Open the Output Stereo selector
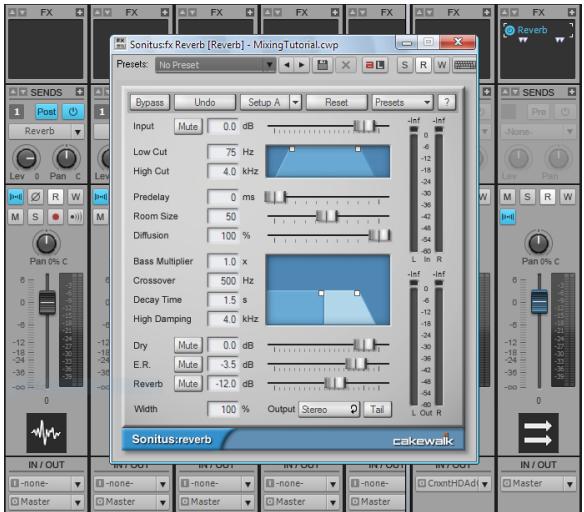The image size is (584, 512). point(329,409)
